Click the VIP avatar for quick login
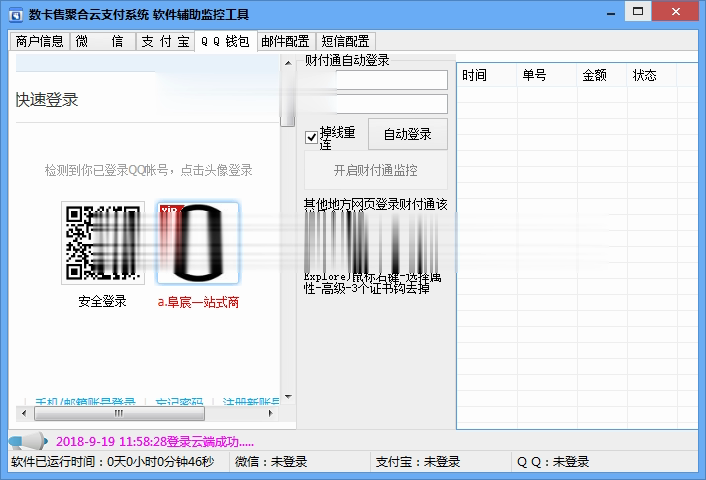Viewport: 706px width, 480px height. 198,243
